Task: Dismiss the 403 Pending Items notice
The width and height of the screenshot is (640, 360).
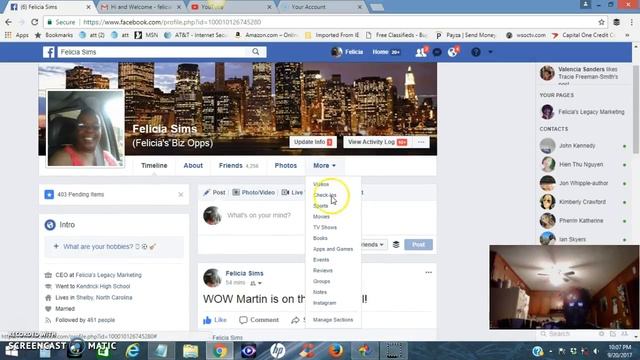Action: [x=181, y=195]
